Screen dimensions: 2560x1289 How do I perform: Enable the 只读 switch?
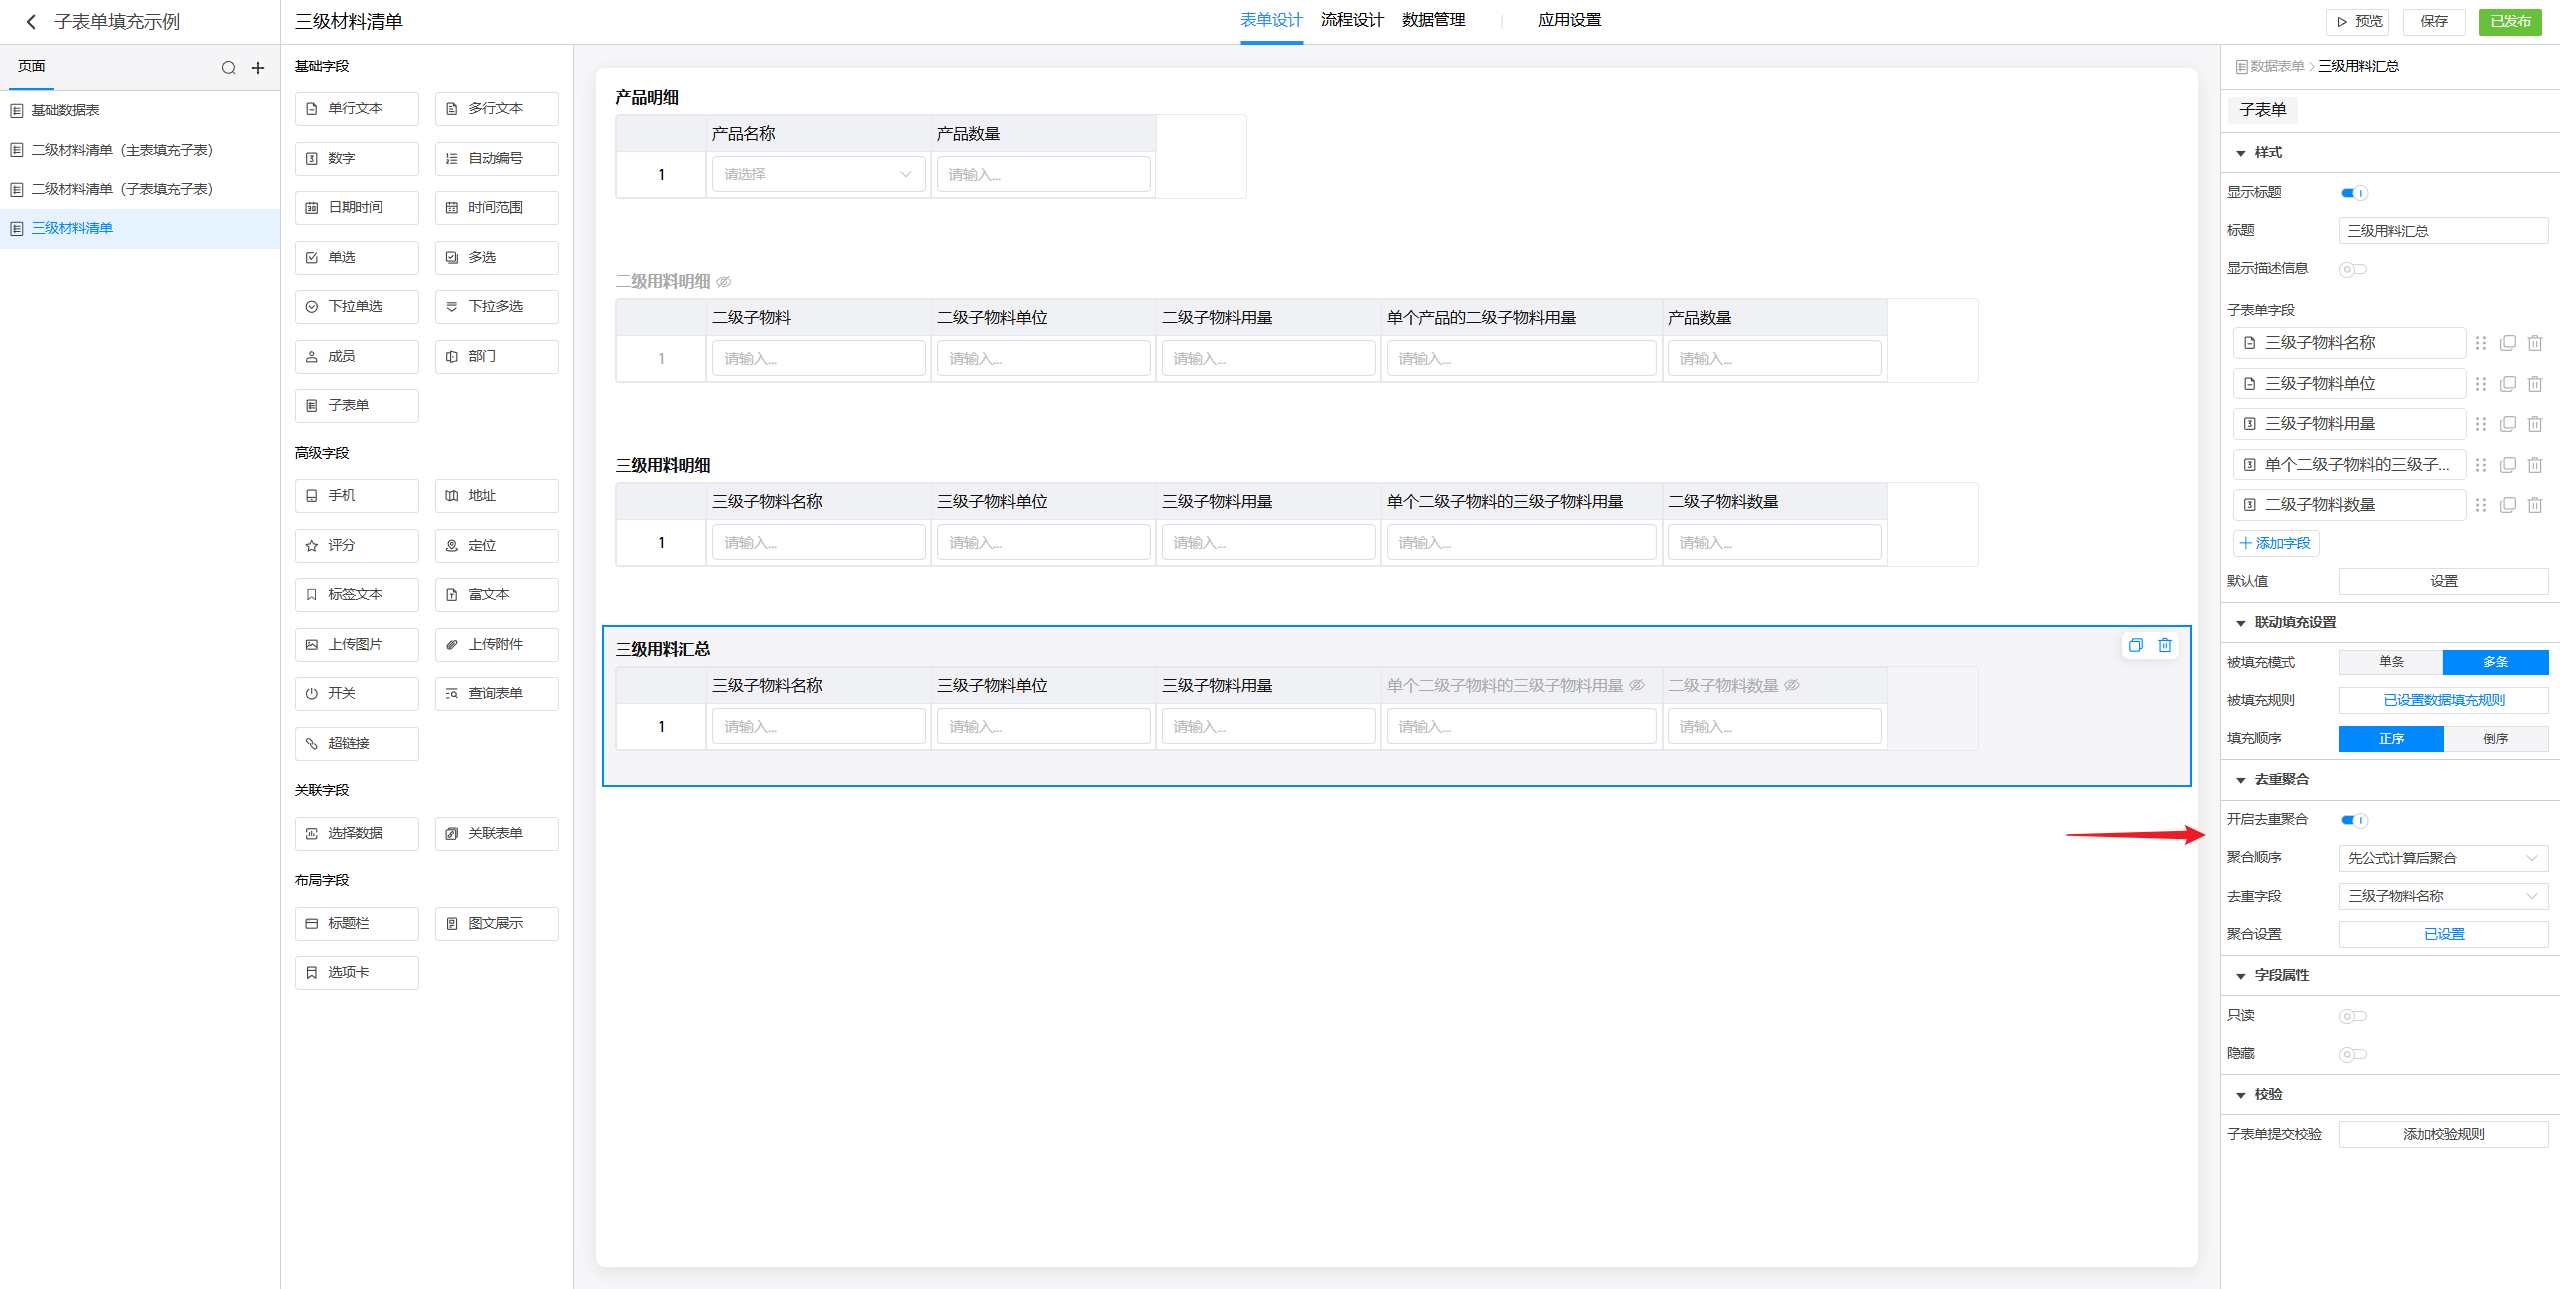[x=2352, y=1016]
